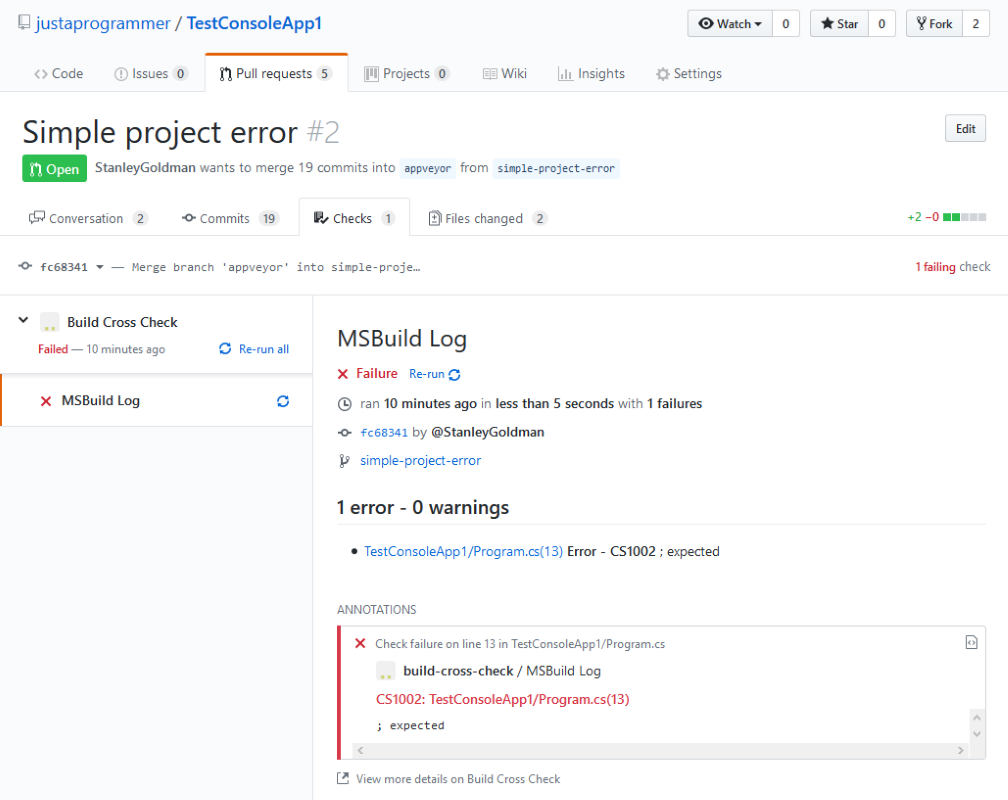Screen dimensions: 1008x800
Task: Click the simple-project-error head branch label
Action: 556,168
